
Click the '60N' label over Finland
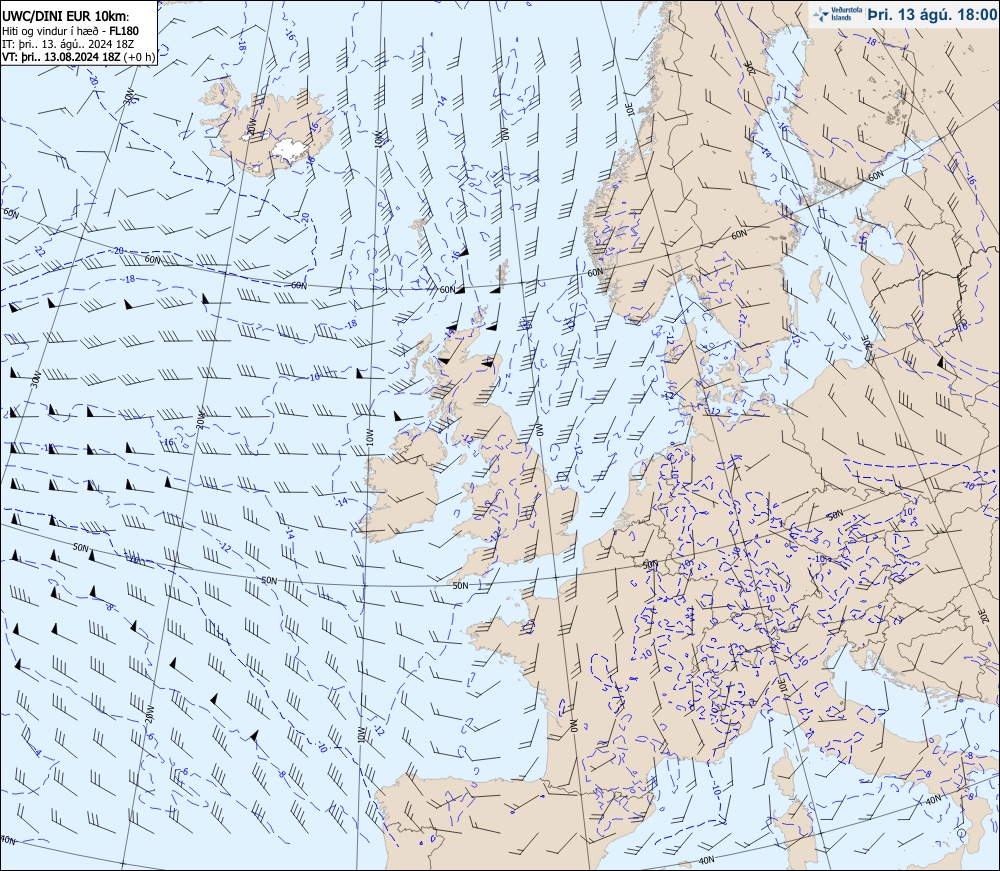point(876,175)
